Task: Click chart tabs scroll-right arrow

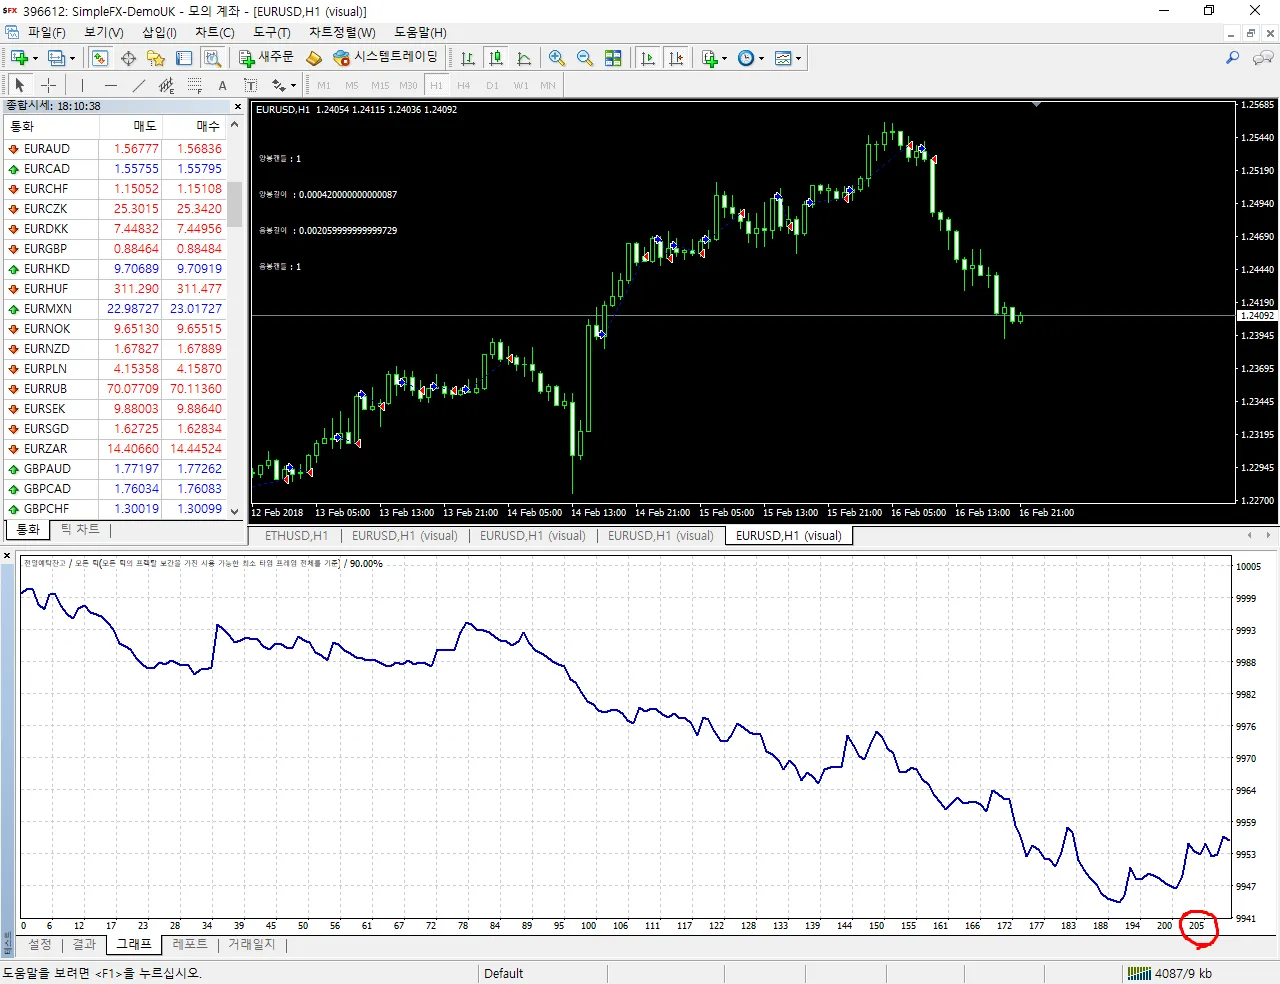Action: (x=1270, y=536)
